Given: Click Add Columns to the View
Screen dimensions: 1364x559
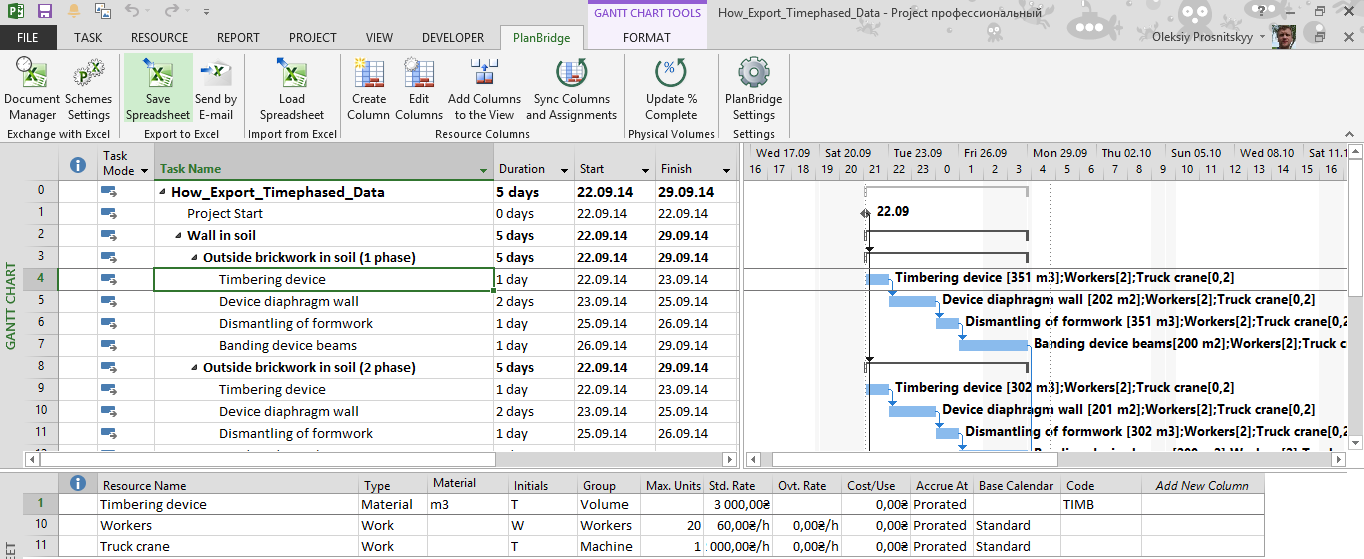Looking at the screenshot, I should 484,88.
